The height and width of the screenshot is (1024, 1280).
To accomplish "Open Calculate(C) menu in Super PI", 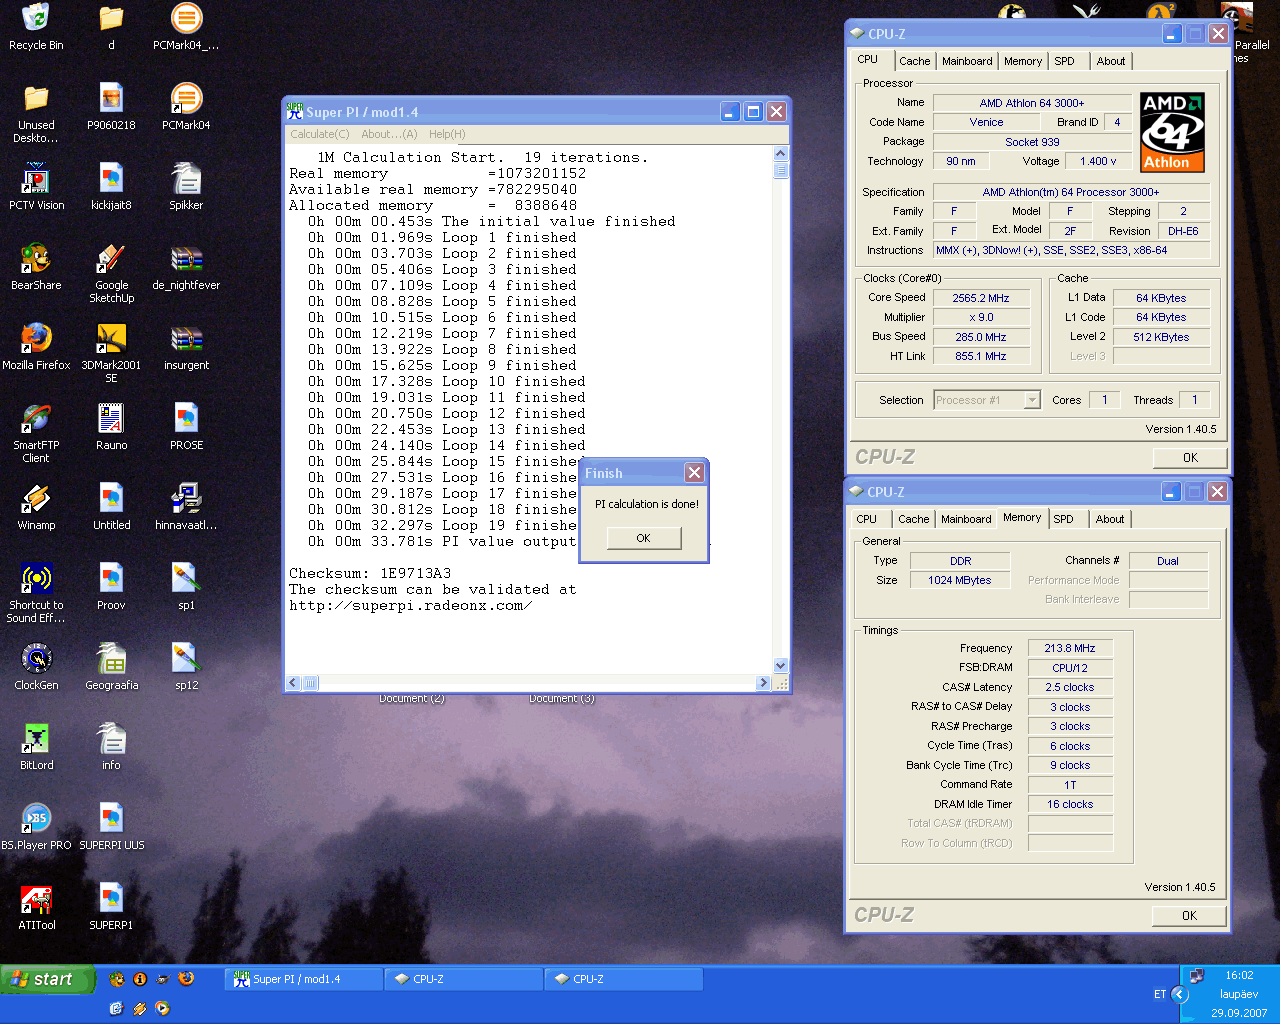I will click(x=320, y=134).
